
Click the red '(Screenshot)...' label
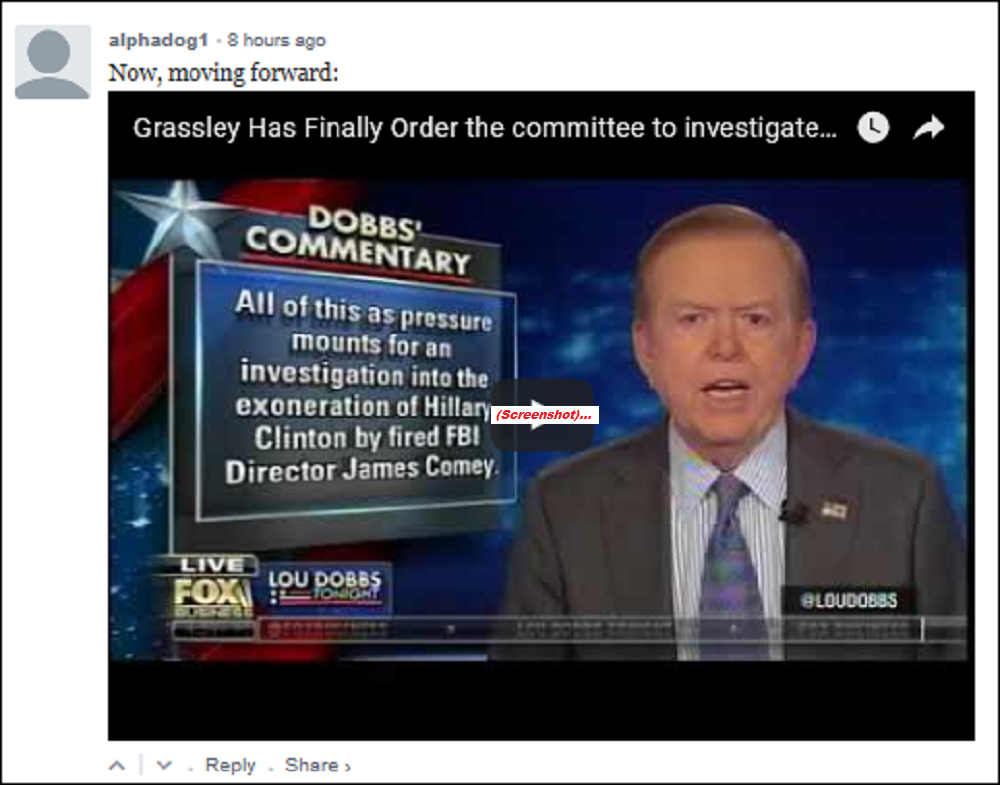point(544,415)
